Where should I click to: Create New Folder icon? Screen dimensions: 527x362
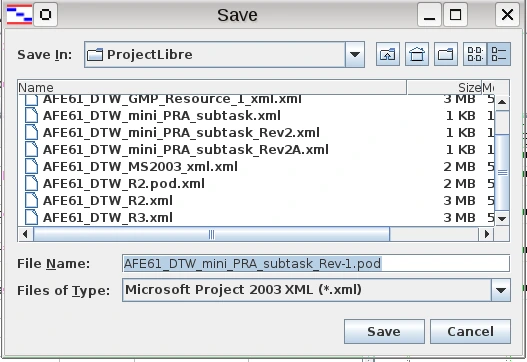pos(446,54)
